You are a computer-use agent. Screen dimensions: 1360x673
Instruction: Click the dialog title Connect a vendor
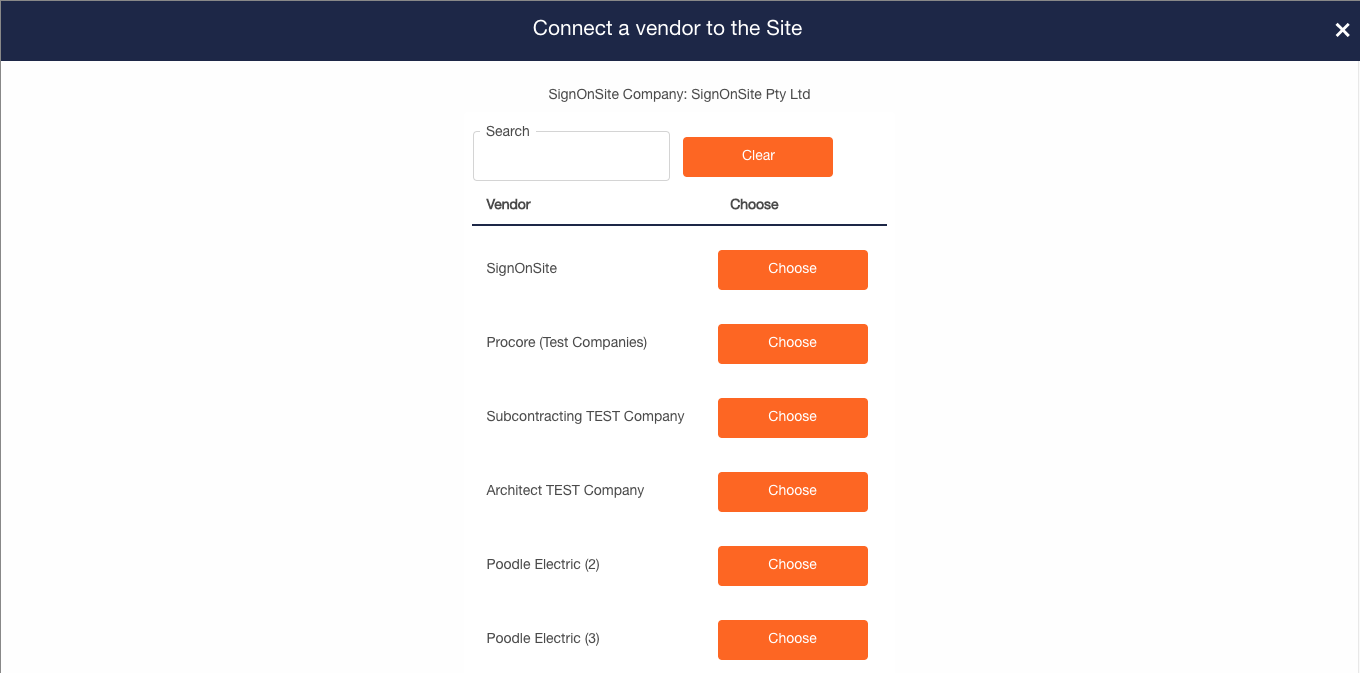pos(667,28)
